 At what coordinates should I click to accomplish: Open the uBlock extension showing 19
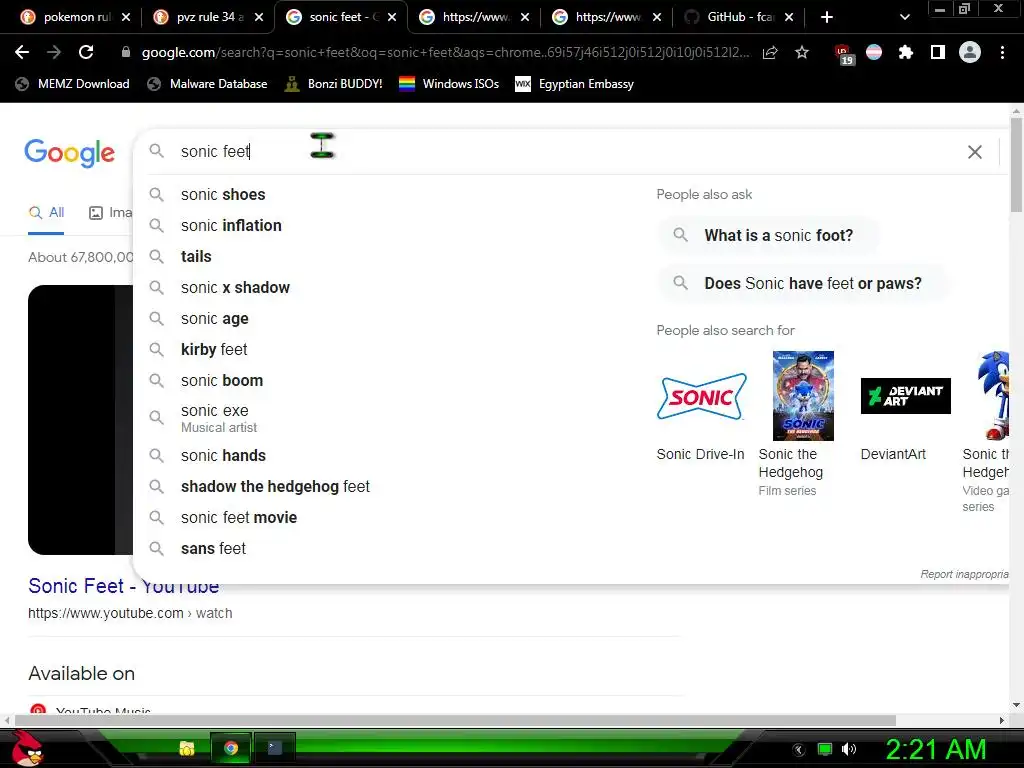843,54
